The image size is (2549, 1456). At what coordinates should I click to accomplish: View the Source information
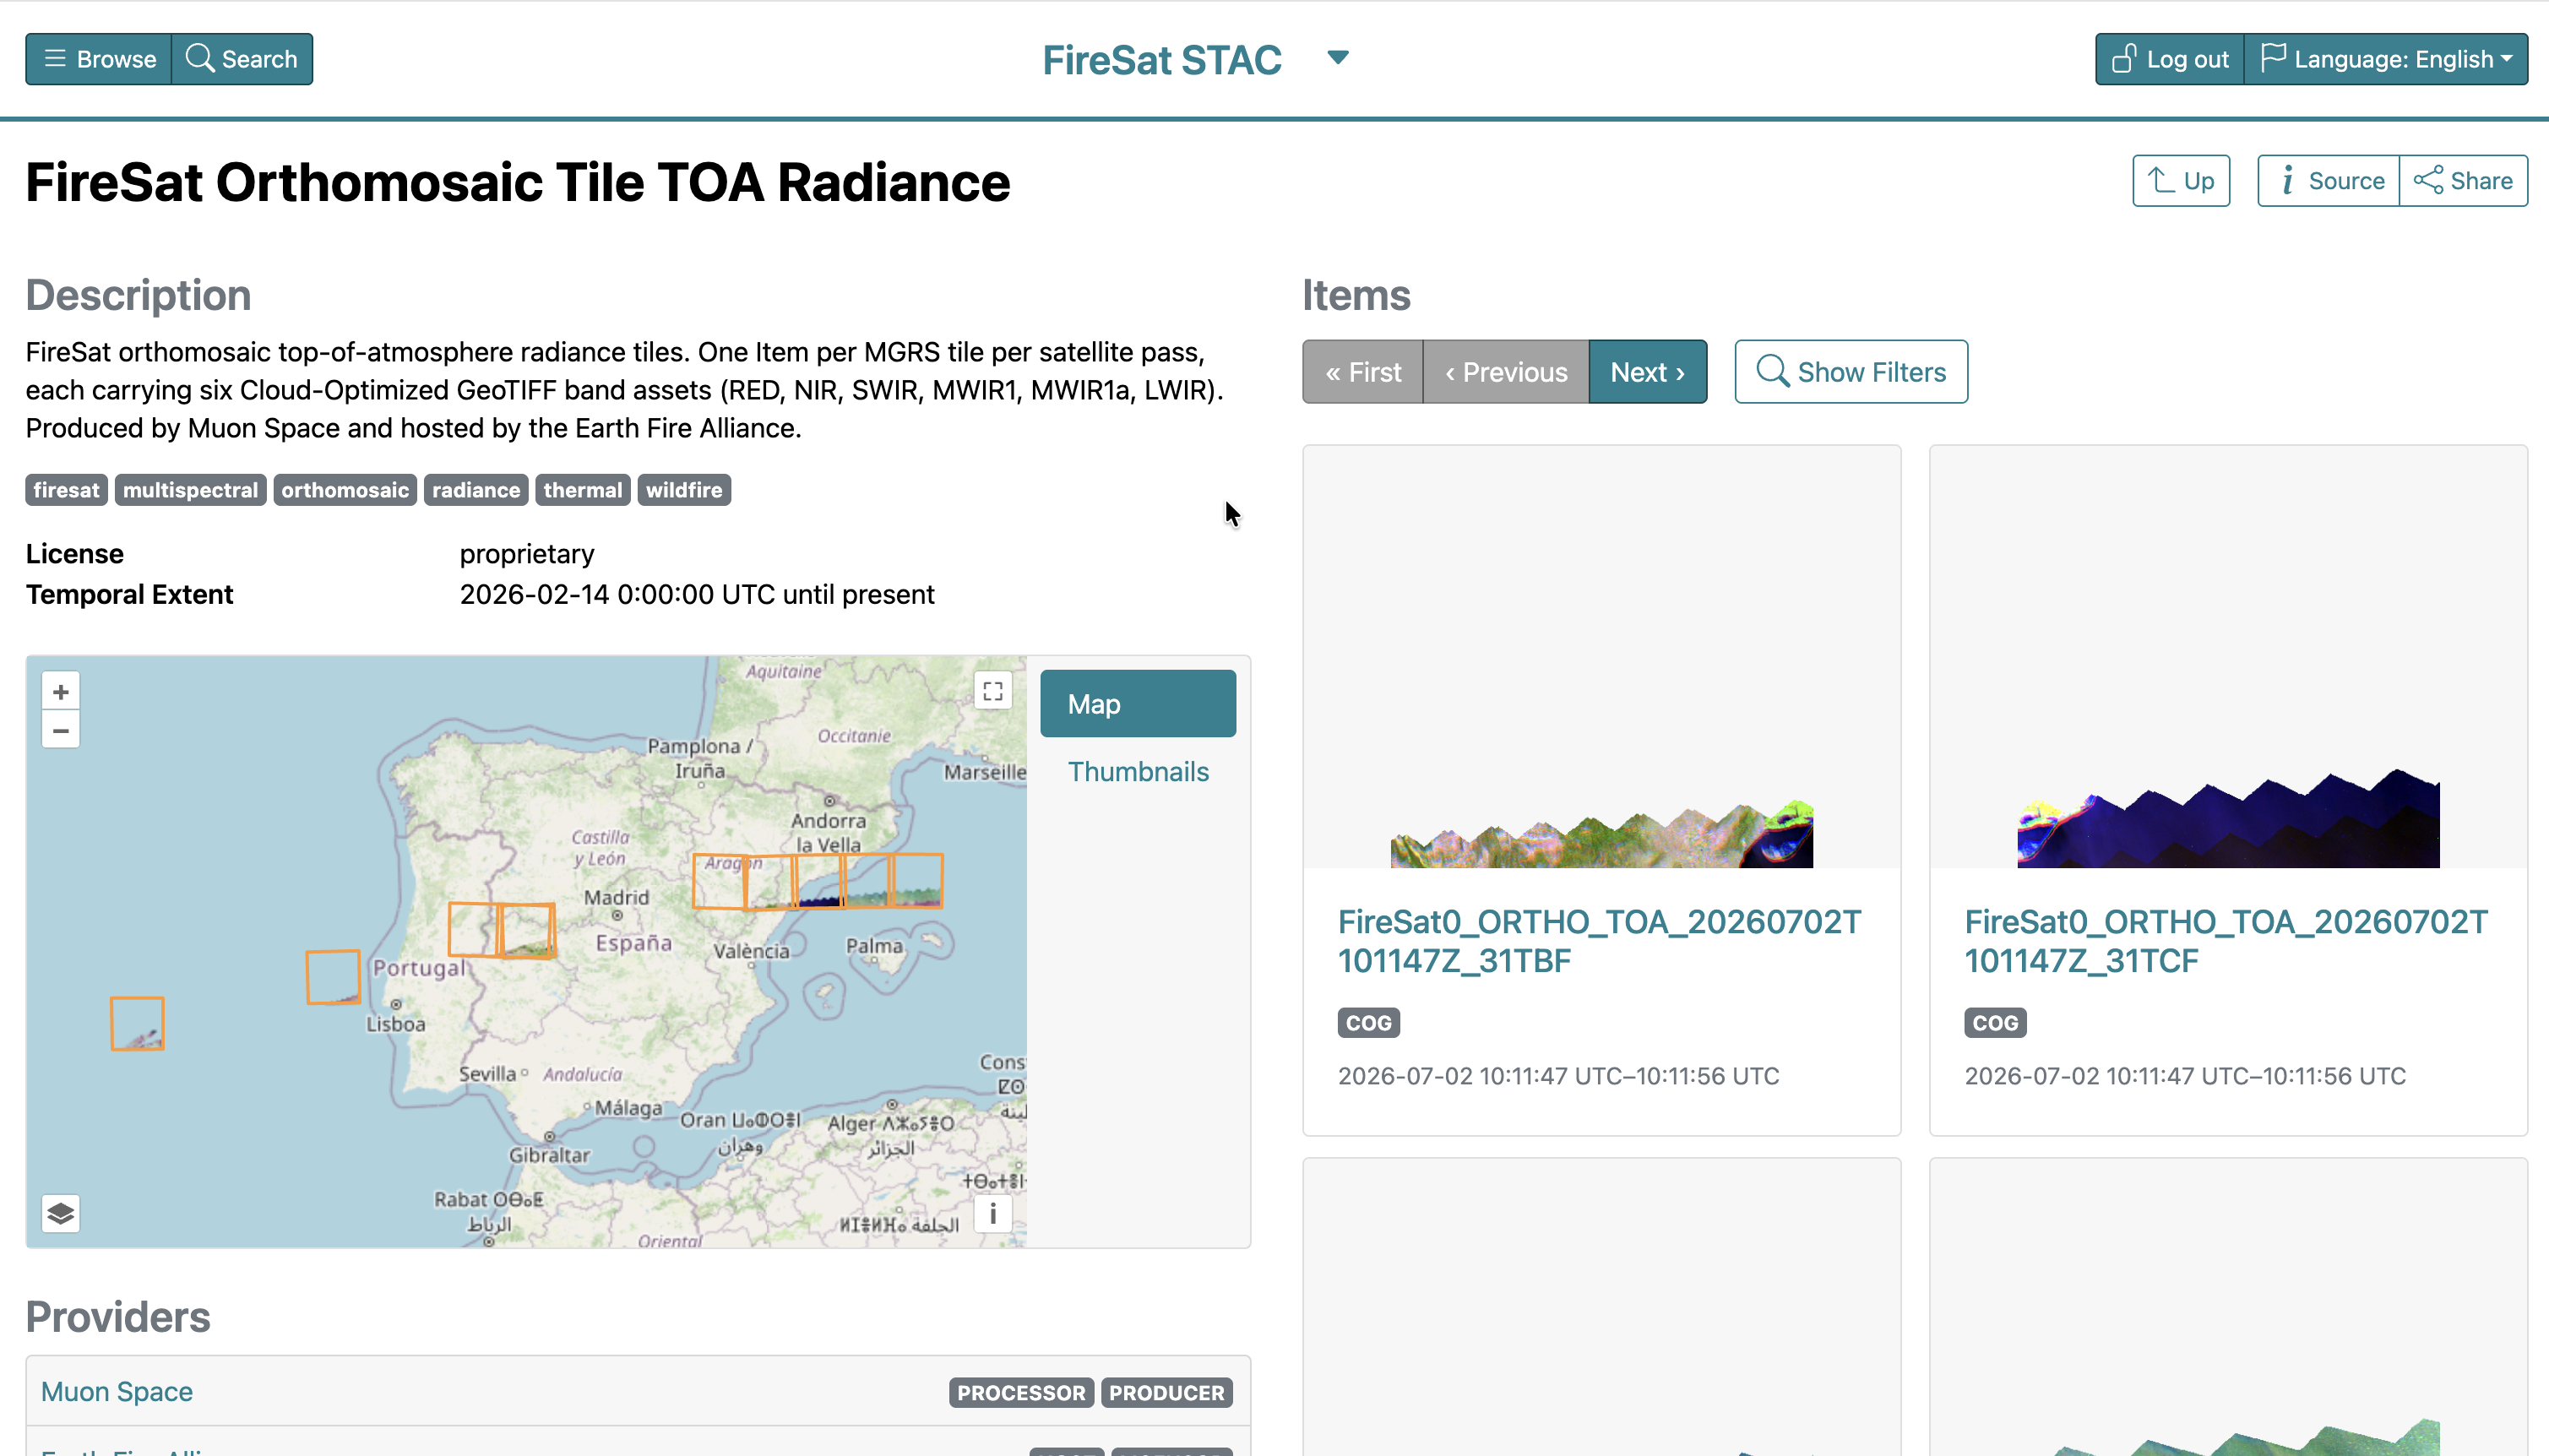tap(2329, 181)
